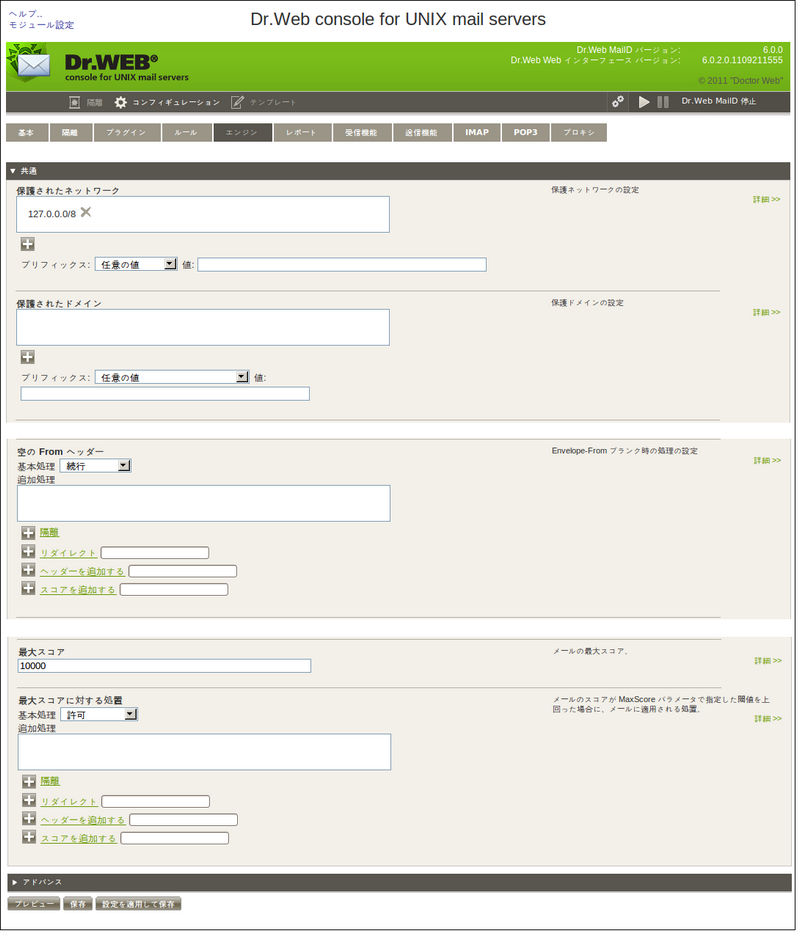Click the 隔離 link under max score handling

point(50,781)
